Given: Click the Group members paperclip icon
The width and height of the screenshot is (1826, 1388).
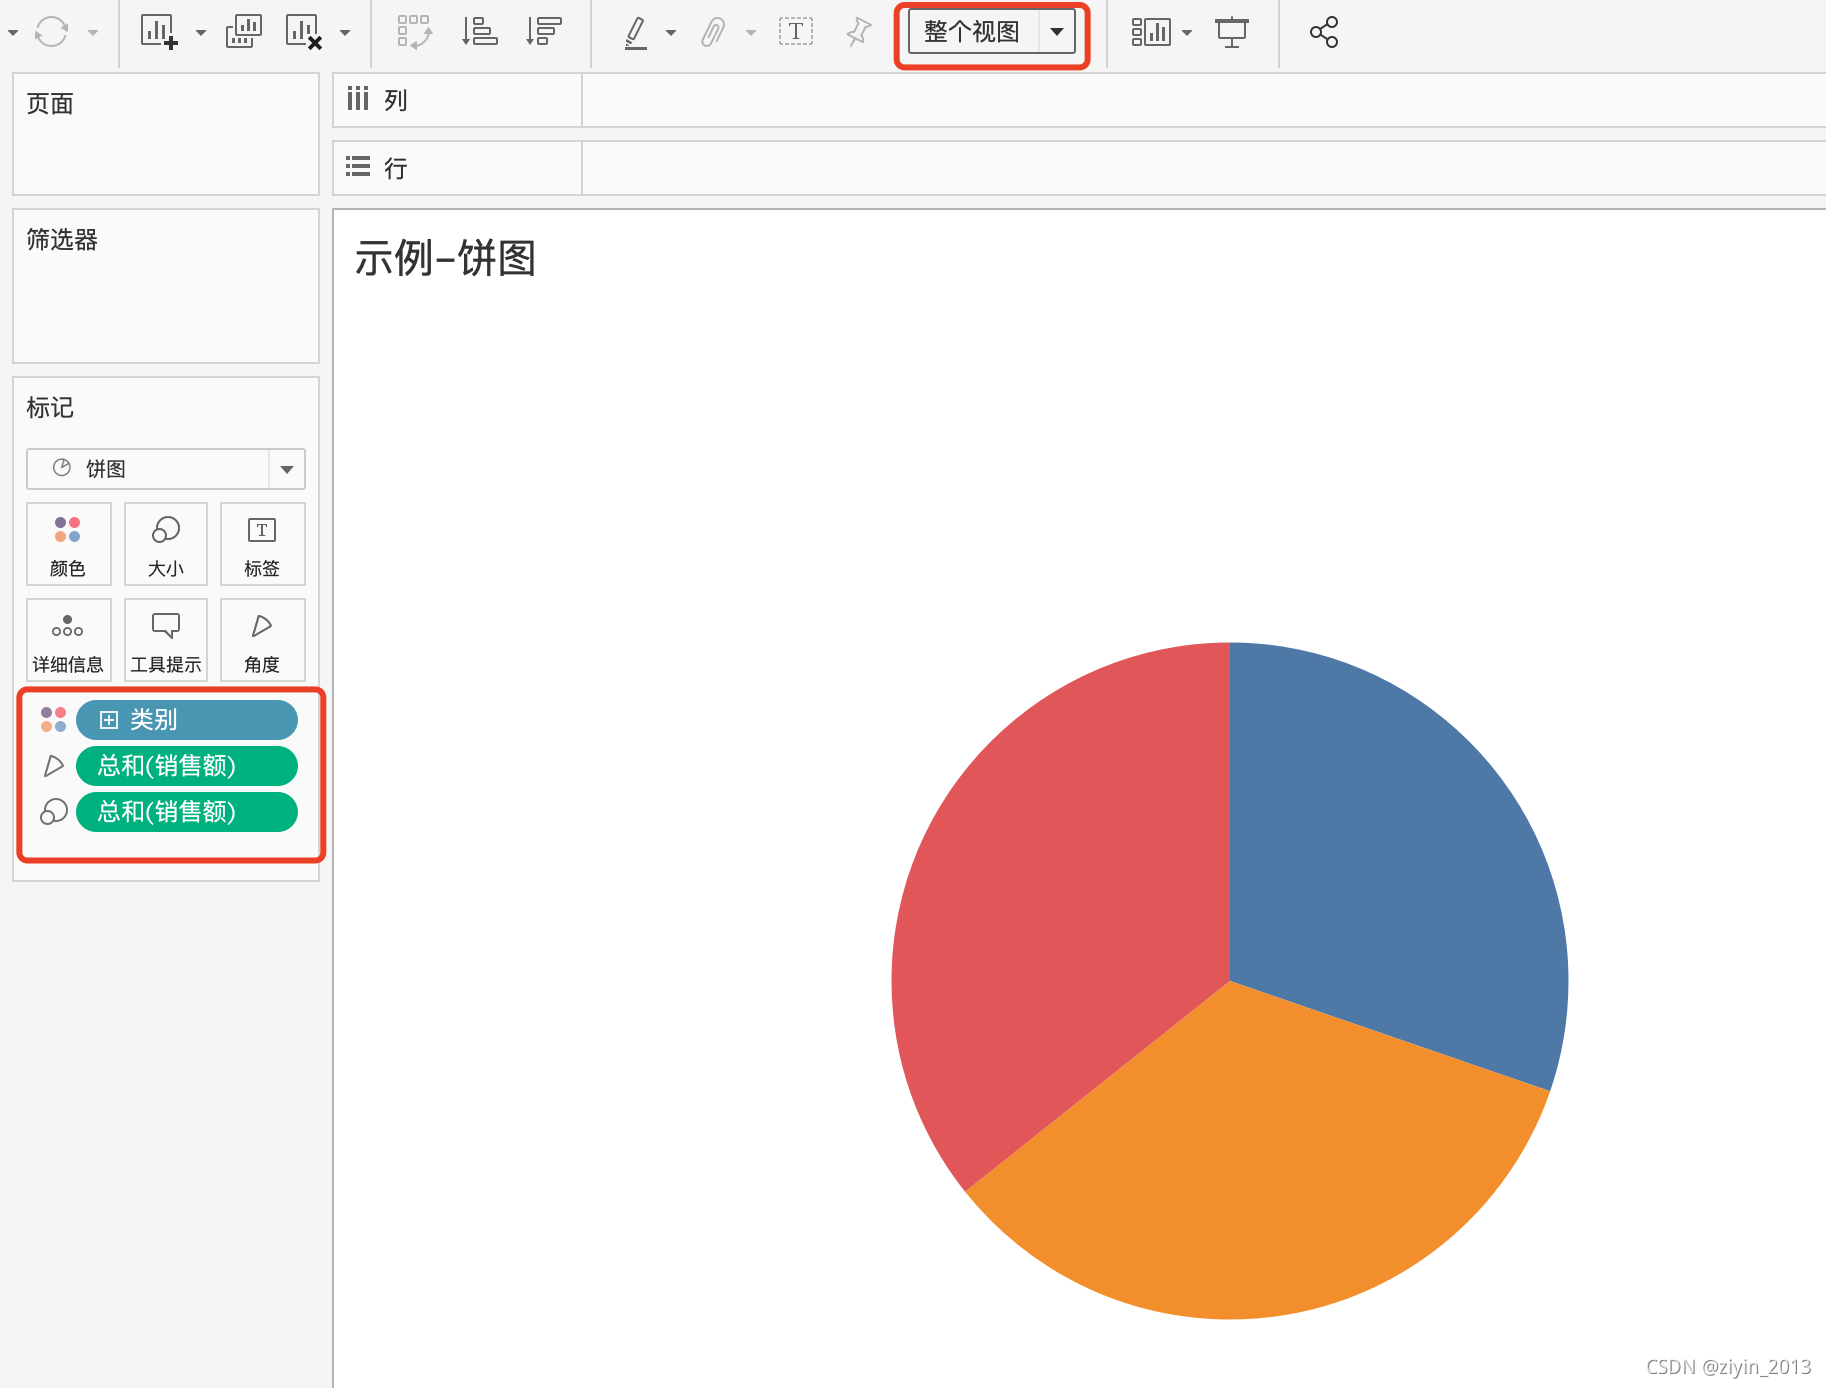Looking at the screenshot, I should pyautogui.click(x=713, y=32).
